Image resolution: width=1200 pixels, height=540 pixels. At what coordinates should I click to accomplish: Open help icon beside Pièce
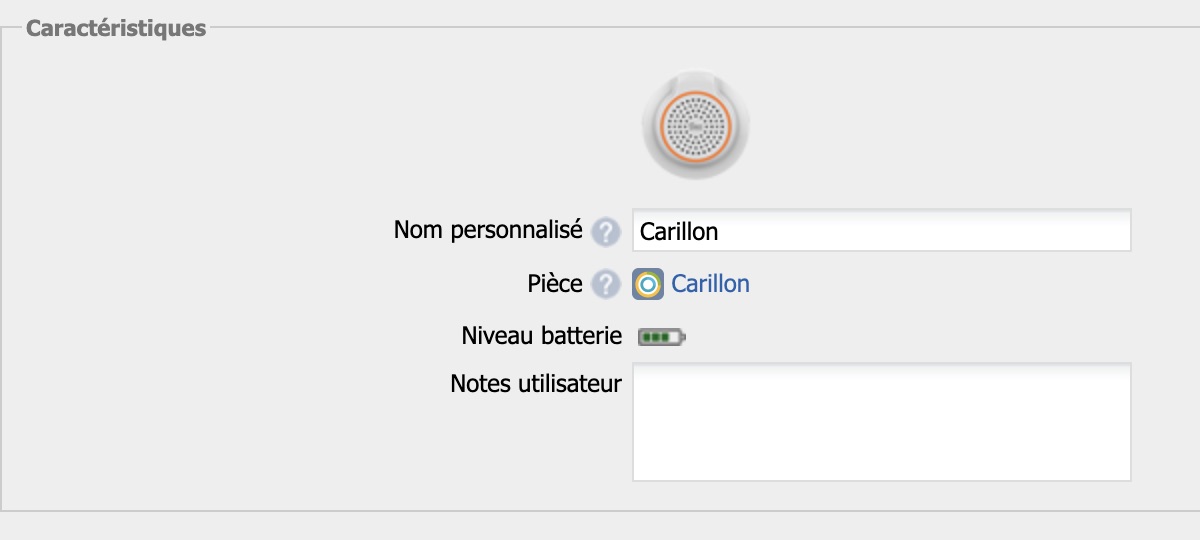click(604, 284)
